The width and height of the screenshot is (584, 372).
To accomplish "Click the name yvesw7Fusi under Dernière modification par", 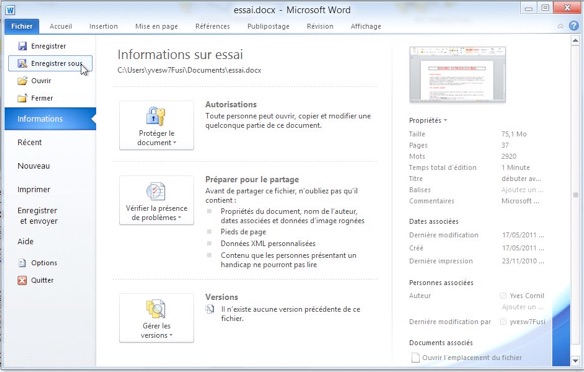I will pyautogui.click(x=527, y=321).
